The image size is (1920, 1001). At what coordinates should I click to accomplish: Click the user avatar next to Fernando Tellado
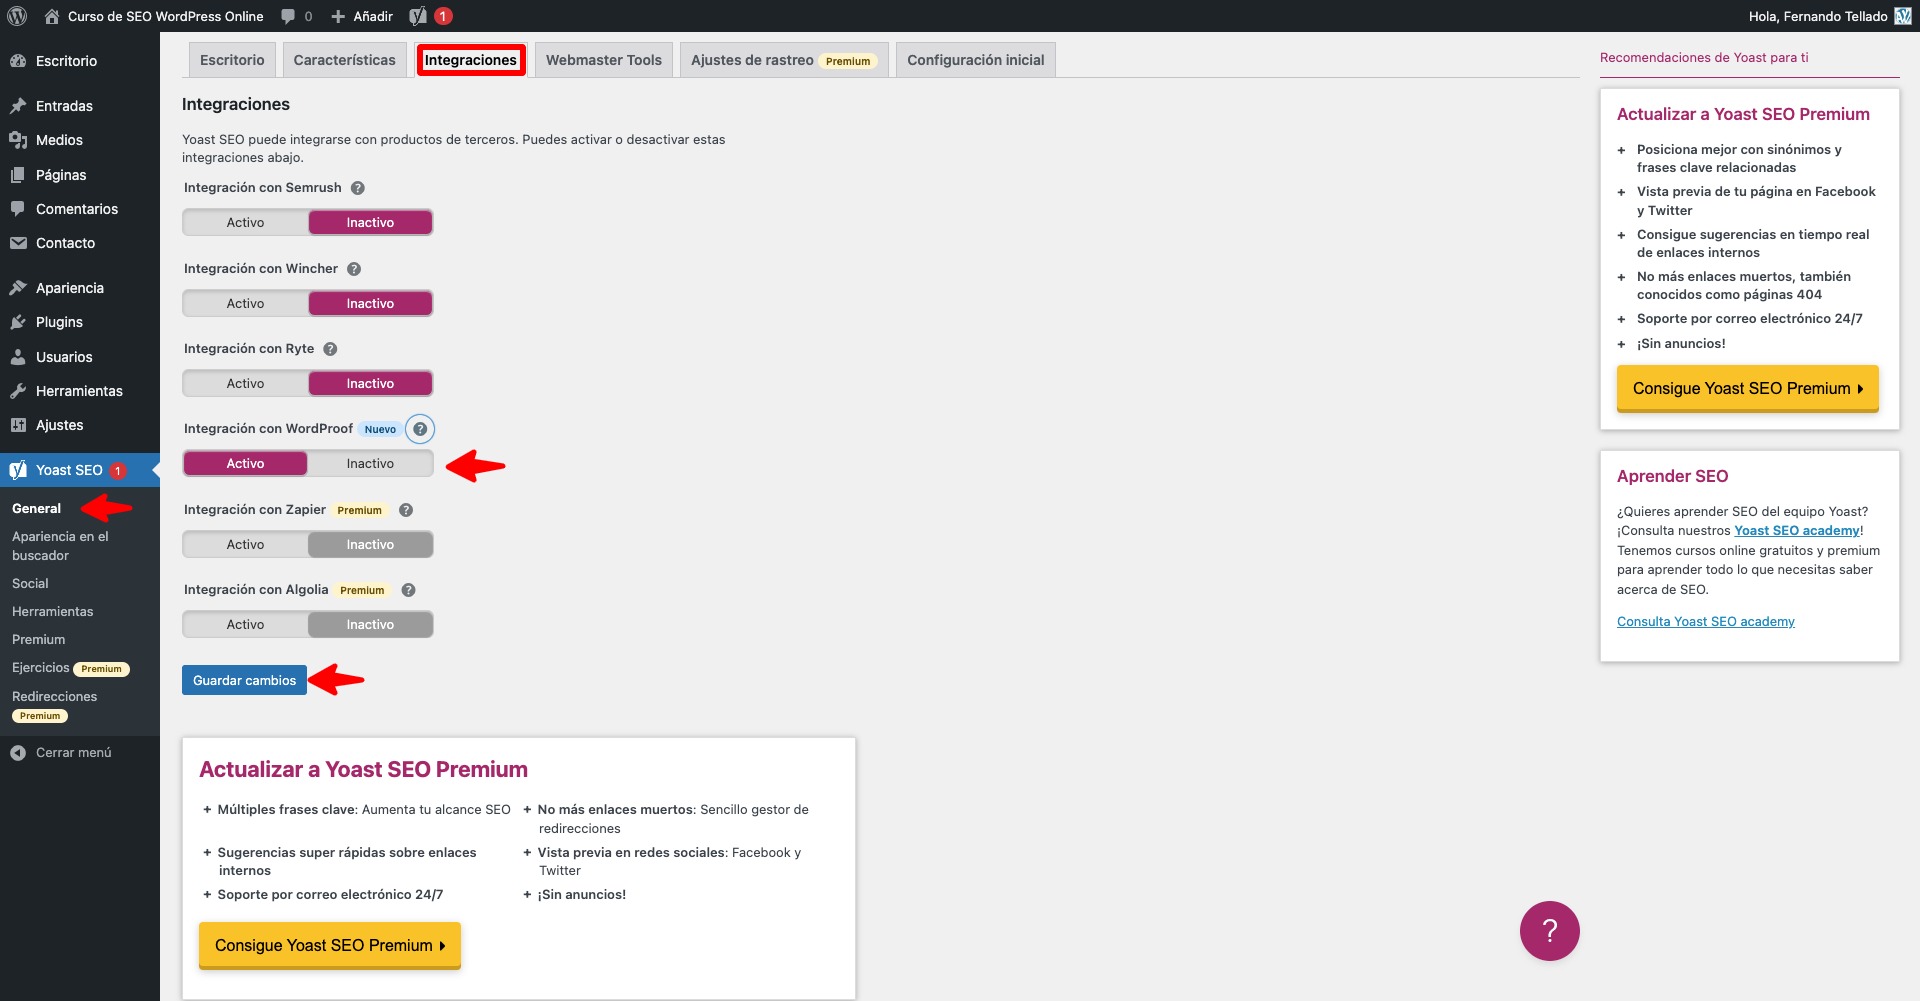pyautogui.click(x=1903, y=16)
